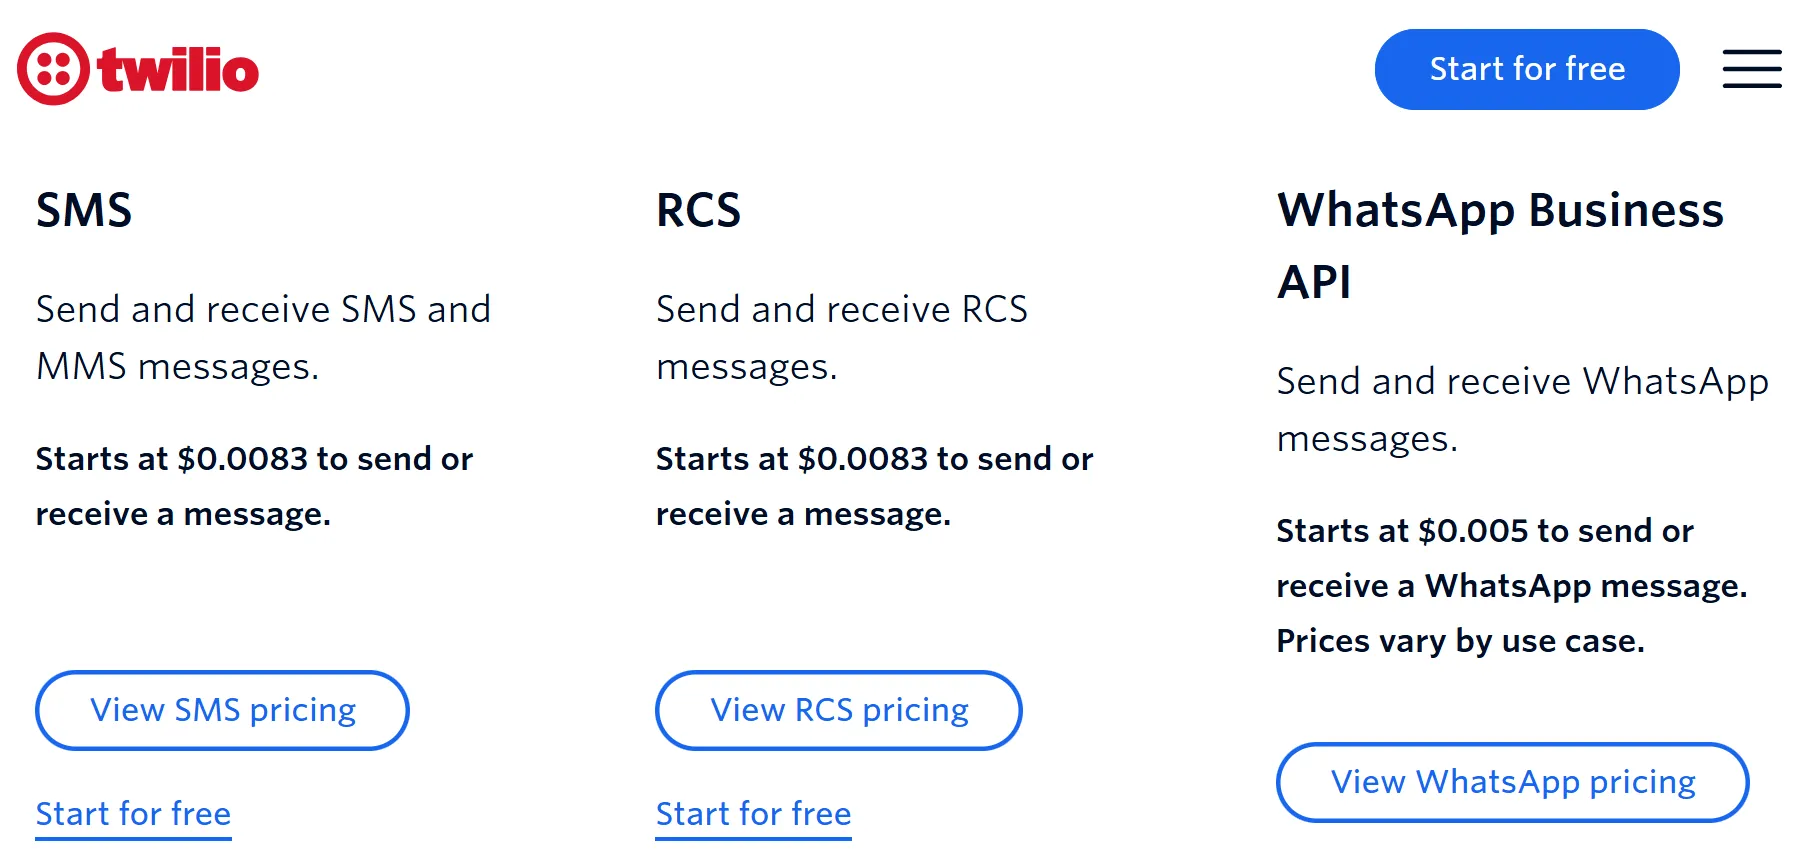The width and height of the screenshot is (1807, 858).
Task: Click View SMS pricing button
Action: pyautogui.click(x=222, y=710)
